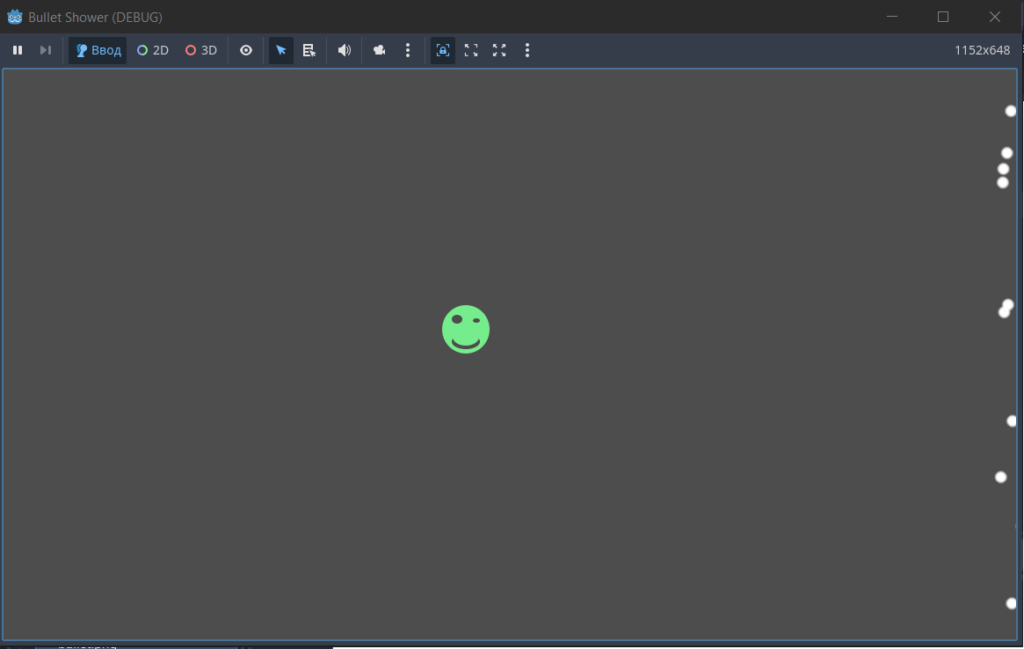Viewport: 1024px width, 649px height.
Task: Maximize the Bullet Shower window
Action: point(943,17)
